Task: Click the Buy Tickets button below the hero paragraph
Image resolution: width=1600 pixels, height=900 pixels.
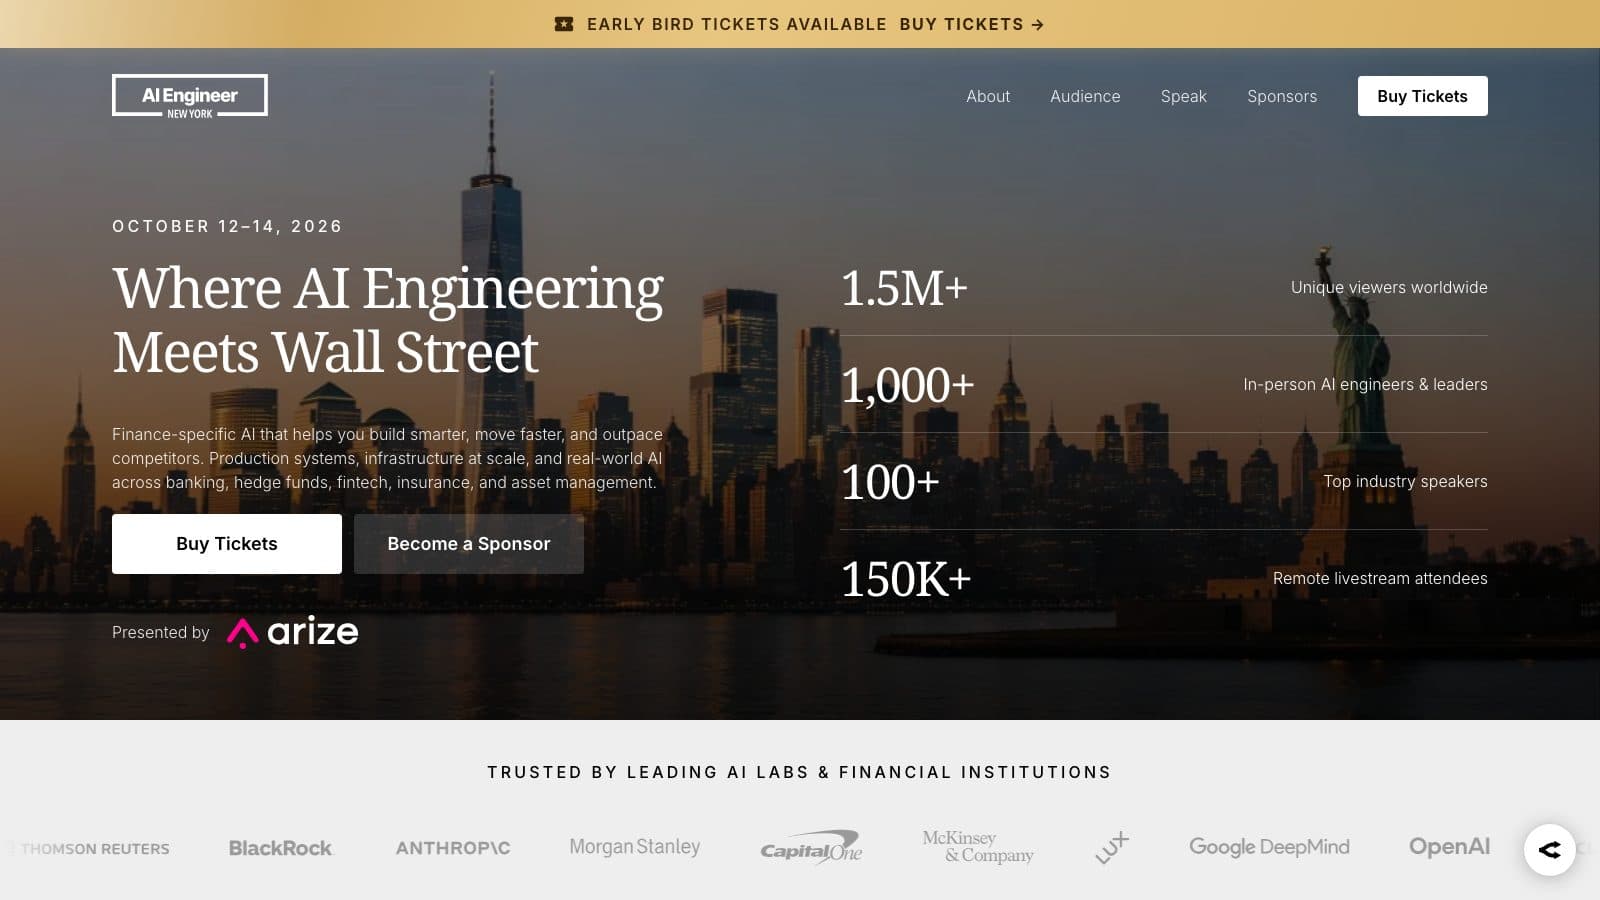Action: click(227, 544)
